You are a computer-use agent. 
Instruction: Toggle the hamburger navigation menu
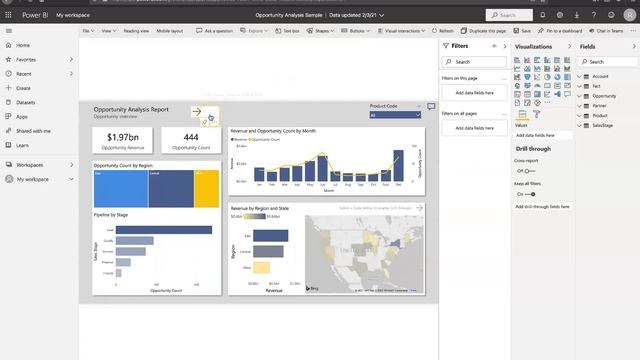tap(9, 31)
